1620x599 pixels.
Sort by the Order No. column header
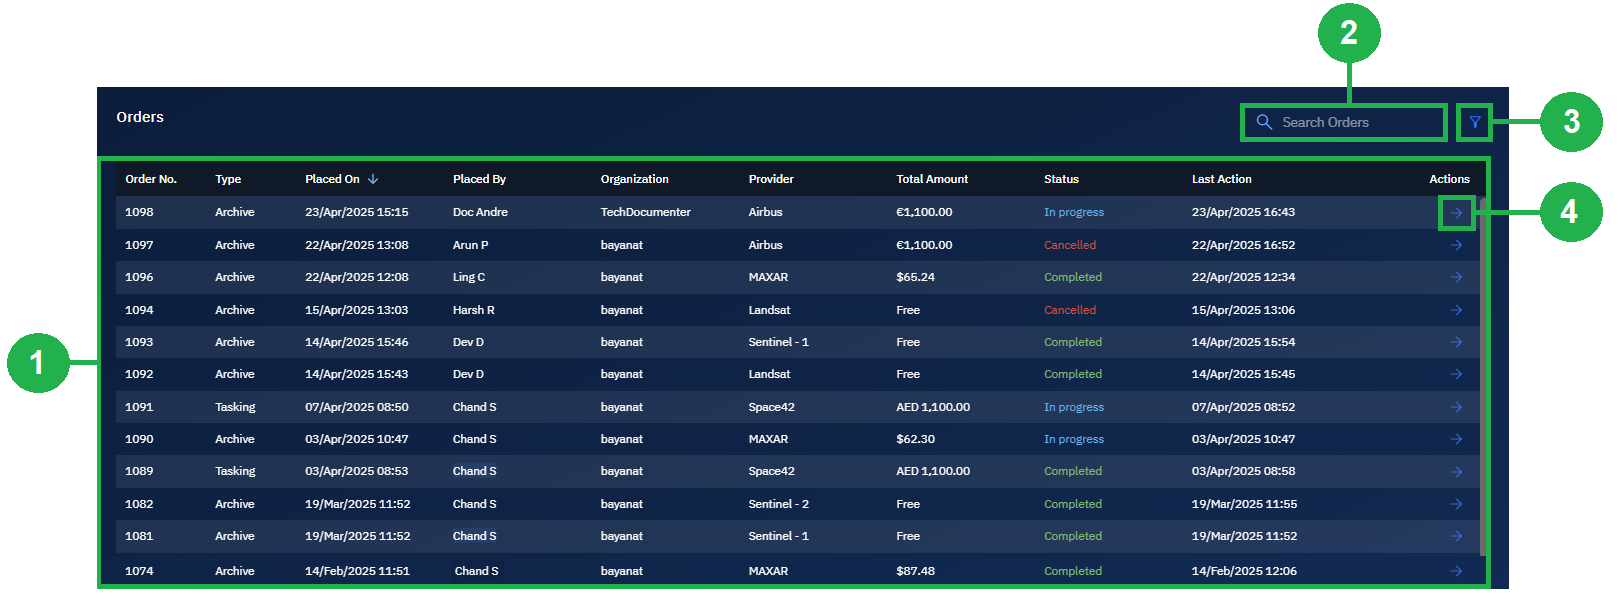click(x=151, y=179)
